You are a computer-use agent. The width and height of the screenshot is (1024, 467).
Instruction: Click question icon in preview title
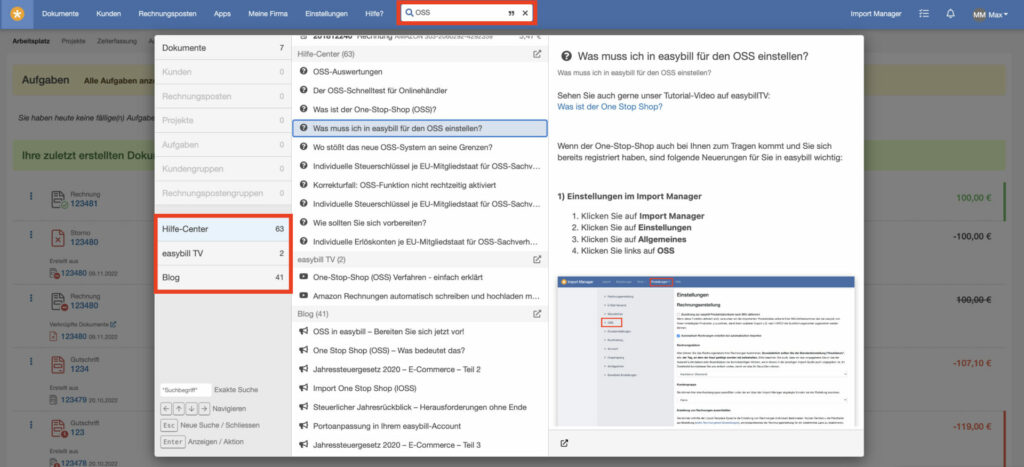pos(566,56)
